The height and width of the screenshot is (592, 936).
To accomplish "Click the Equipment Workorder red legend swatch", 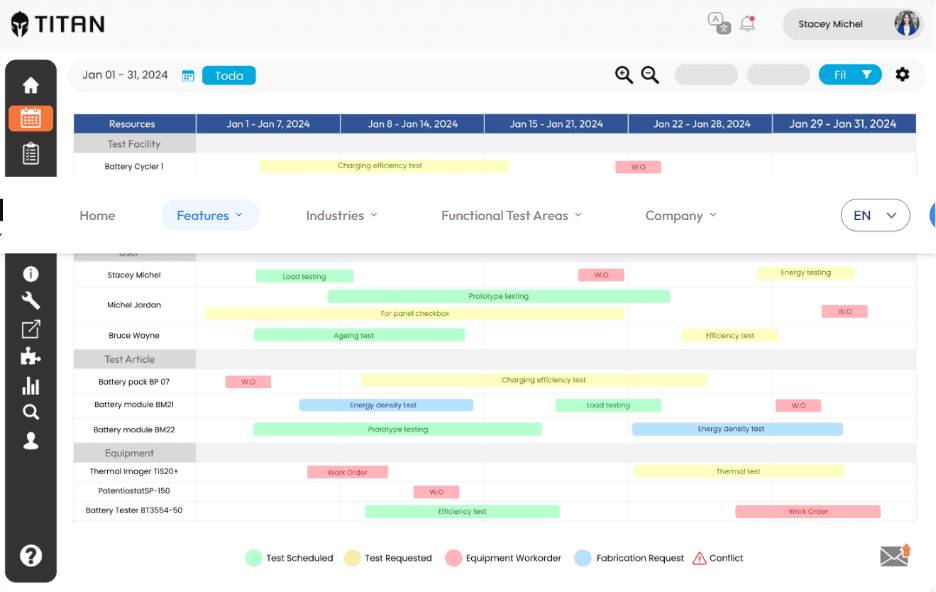I will 454,558.
